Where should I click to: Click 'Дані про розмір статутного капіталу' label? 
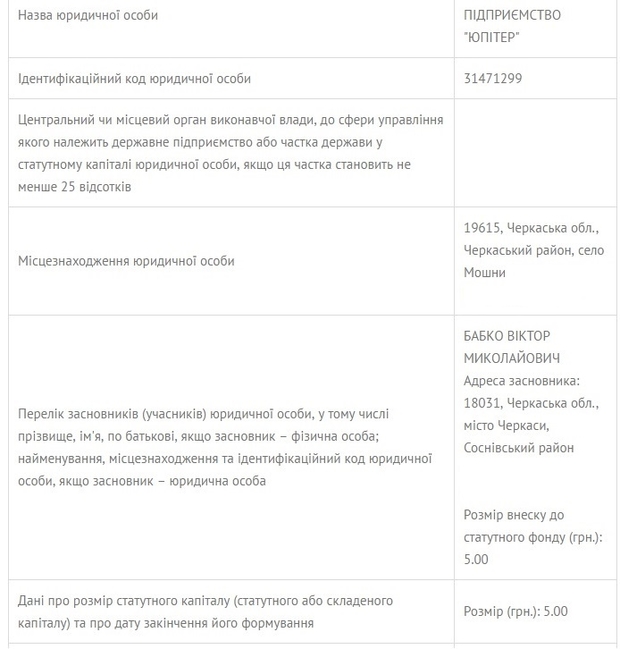click(x=205, y=612)
